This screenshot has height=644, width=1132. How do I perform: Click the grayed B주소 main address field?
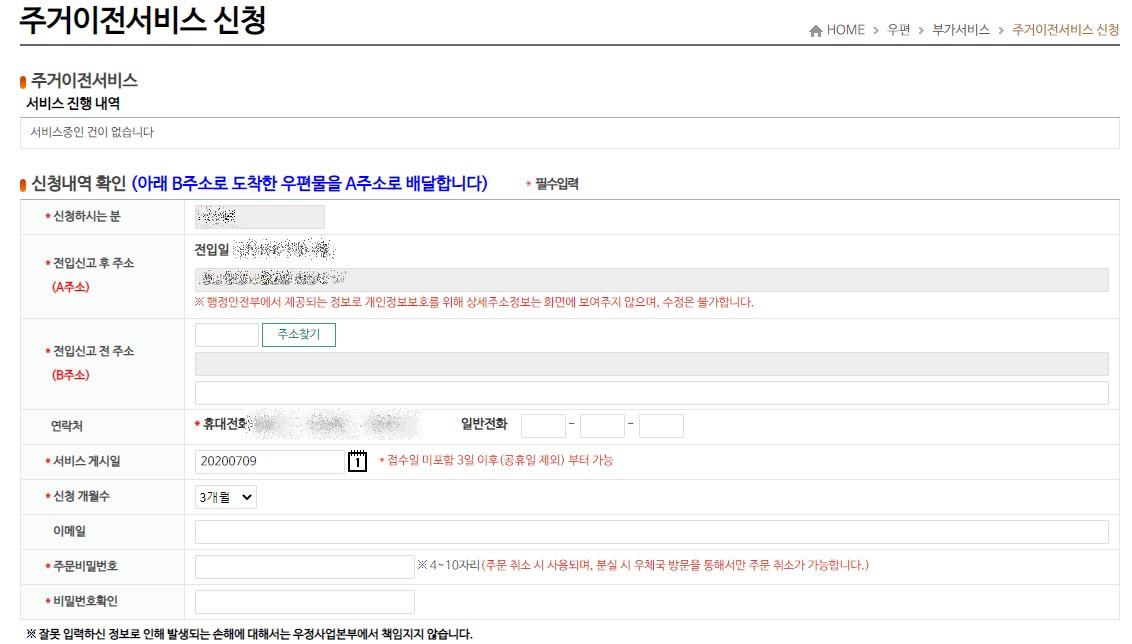coord(652,364)
